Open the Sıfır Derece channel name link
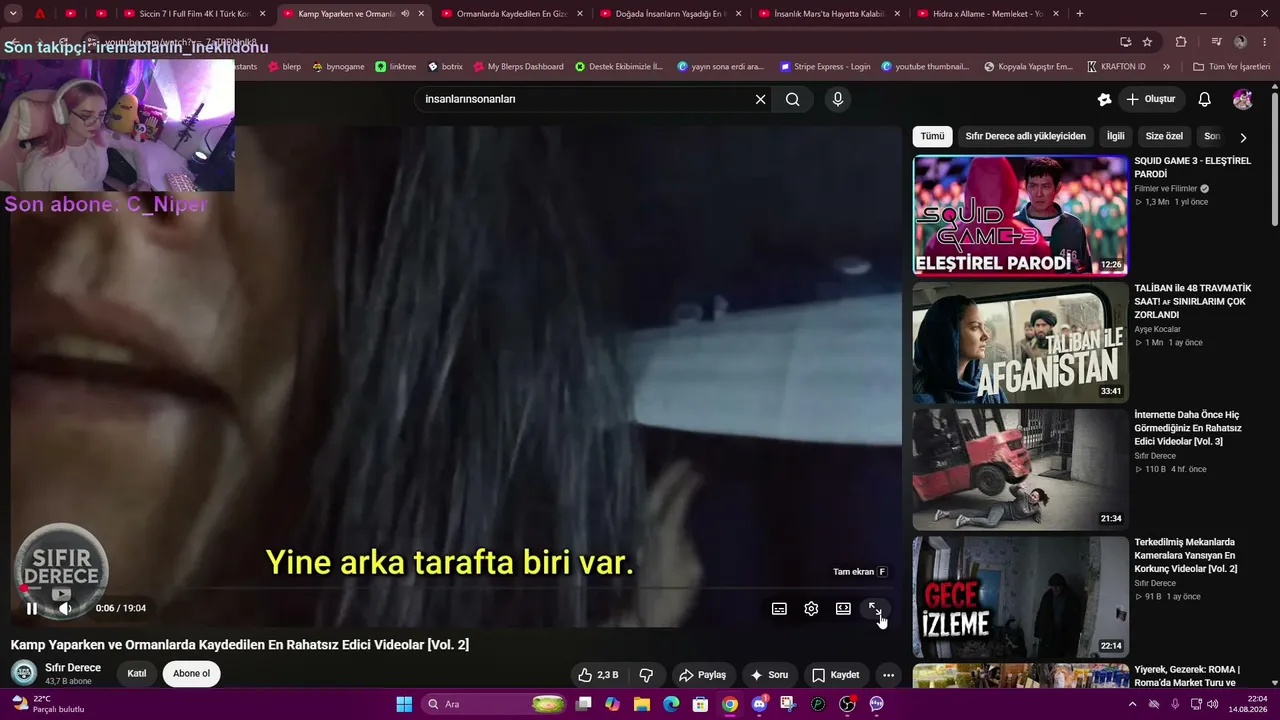 coord(73,668)
